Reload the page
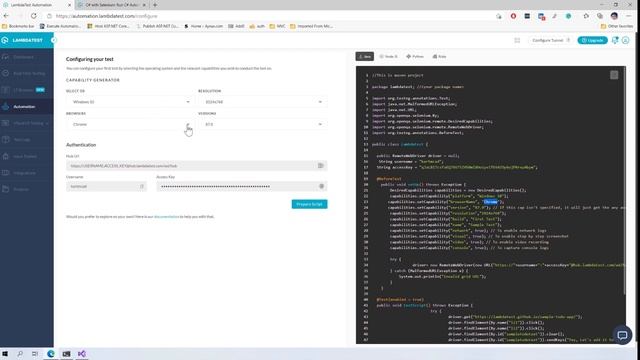640x360 pixels. pyautogui.click(x=33, y=16)
